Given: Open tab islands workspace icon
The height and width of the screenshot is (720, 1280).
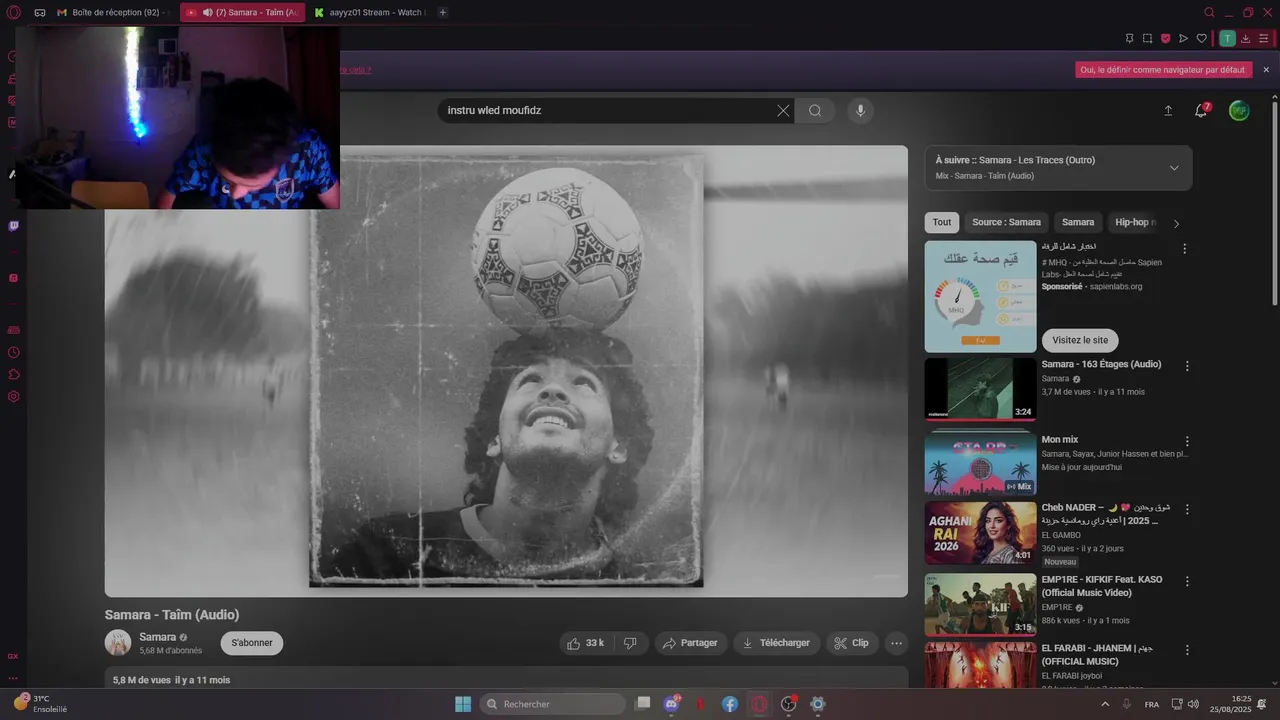Looking at the screenshot, I should [40, 12].
